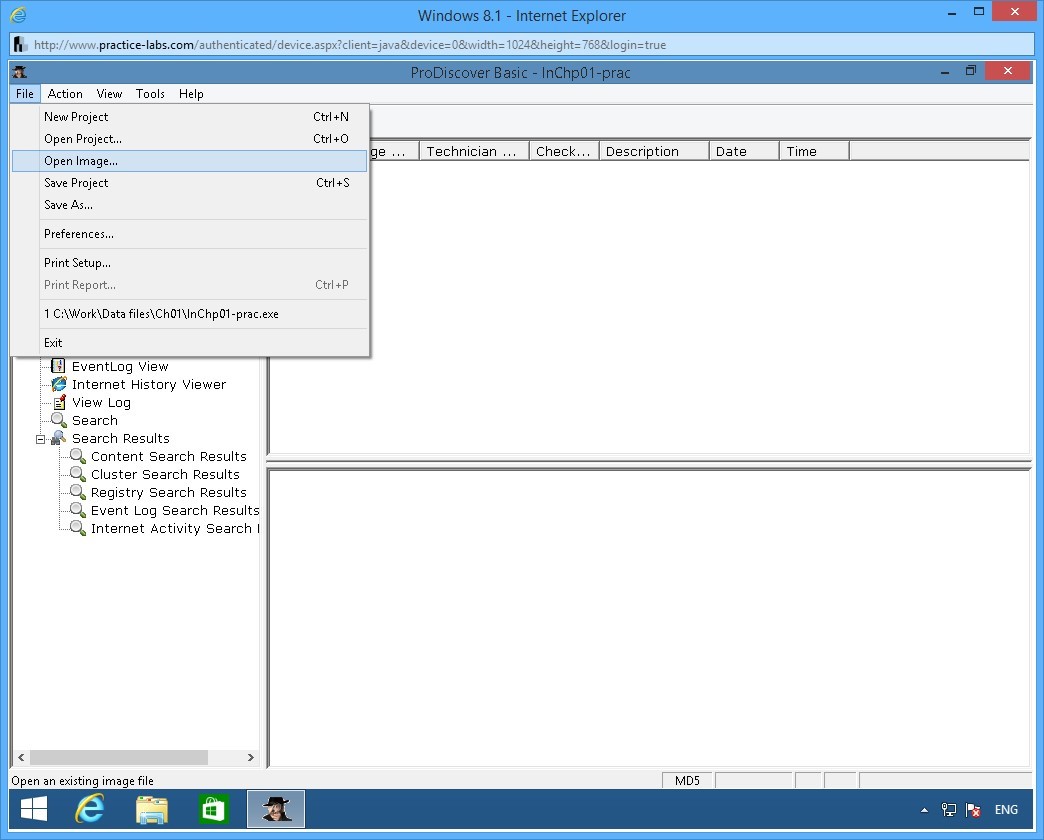Click the Check... column header
1044x840 pixels.
point(564,151)
